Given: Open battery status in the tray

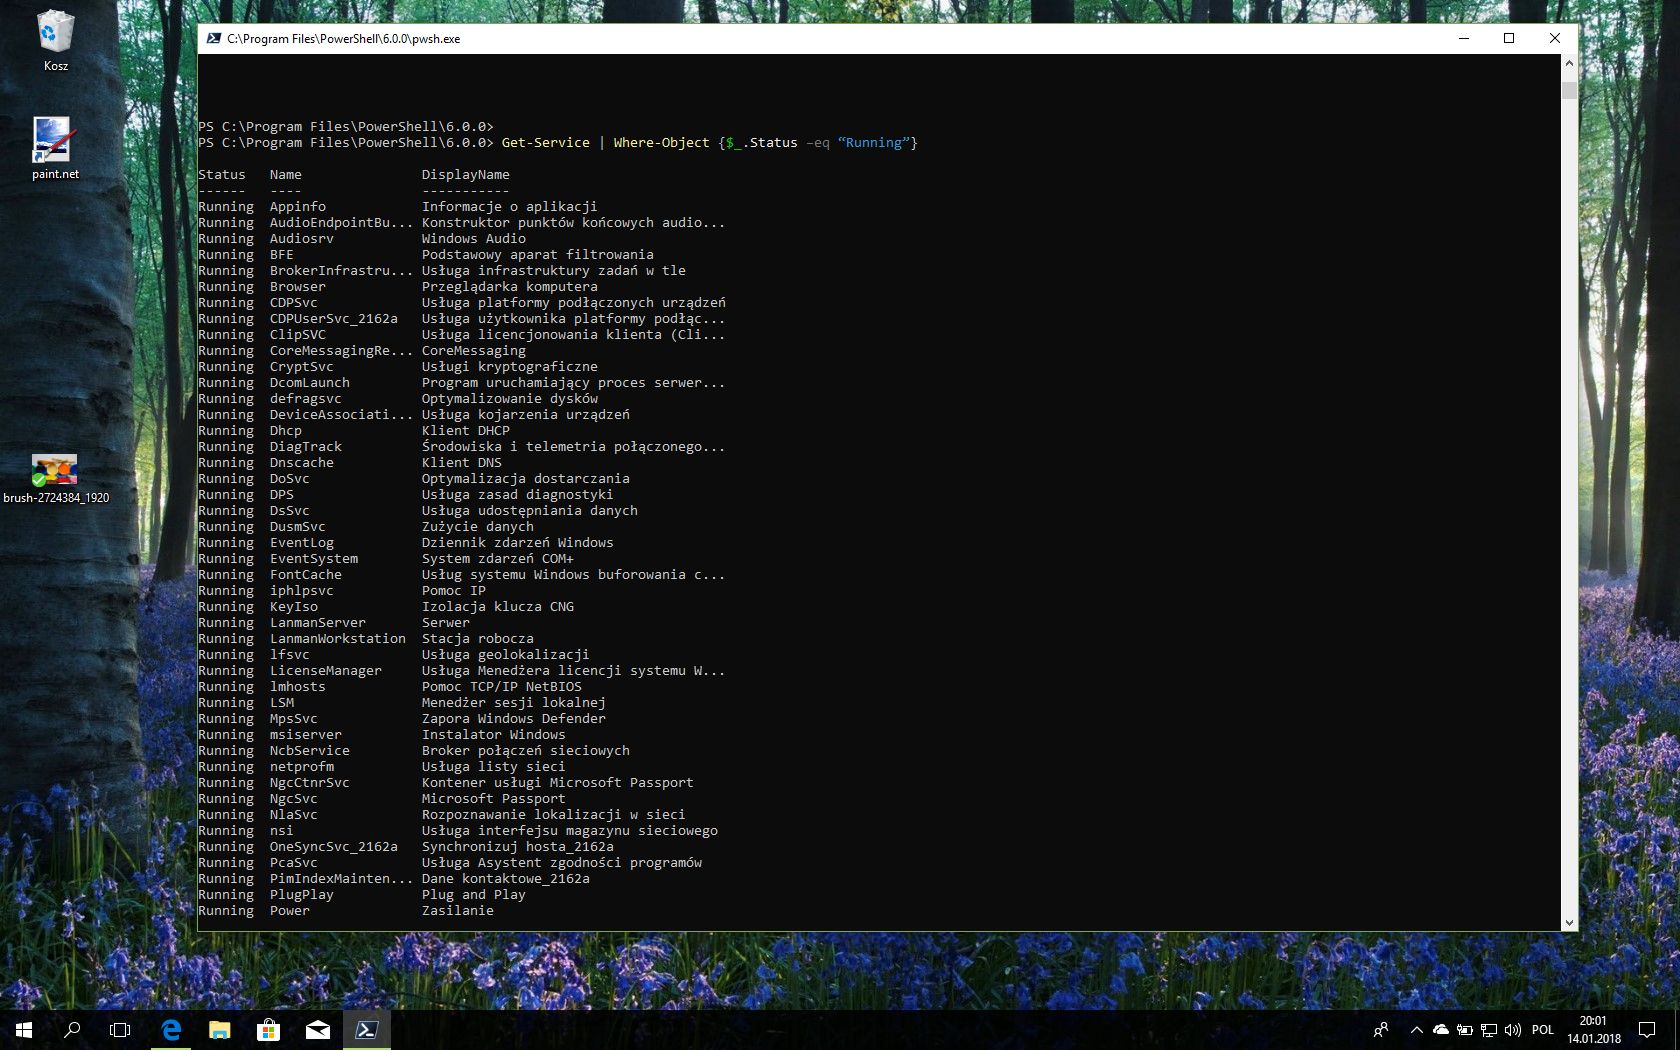Looking at the screenshot, I should (x=1465, y=1030).
